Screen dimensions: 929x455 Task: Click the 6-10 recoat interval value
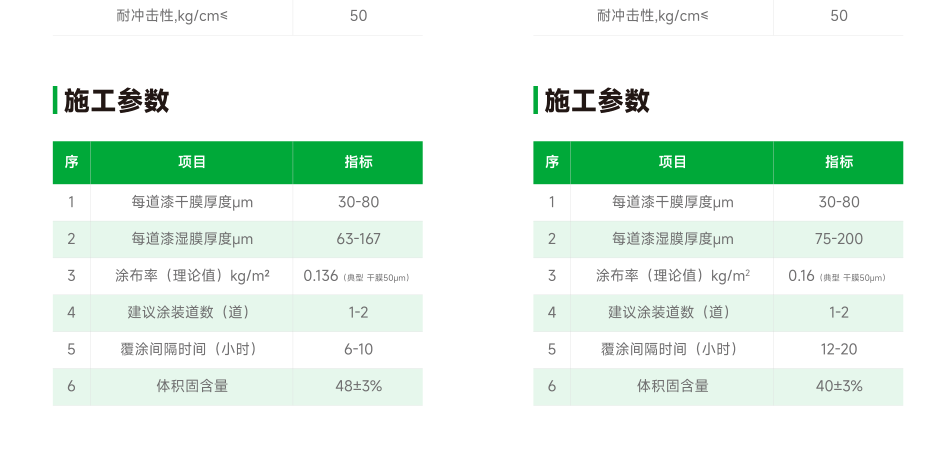click(358, 349)
